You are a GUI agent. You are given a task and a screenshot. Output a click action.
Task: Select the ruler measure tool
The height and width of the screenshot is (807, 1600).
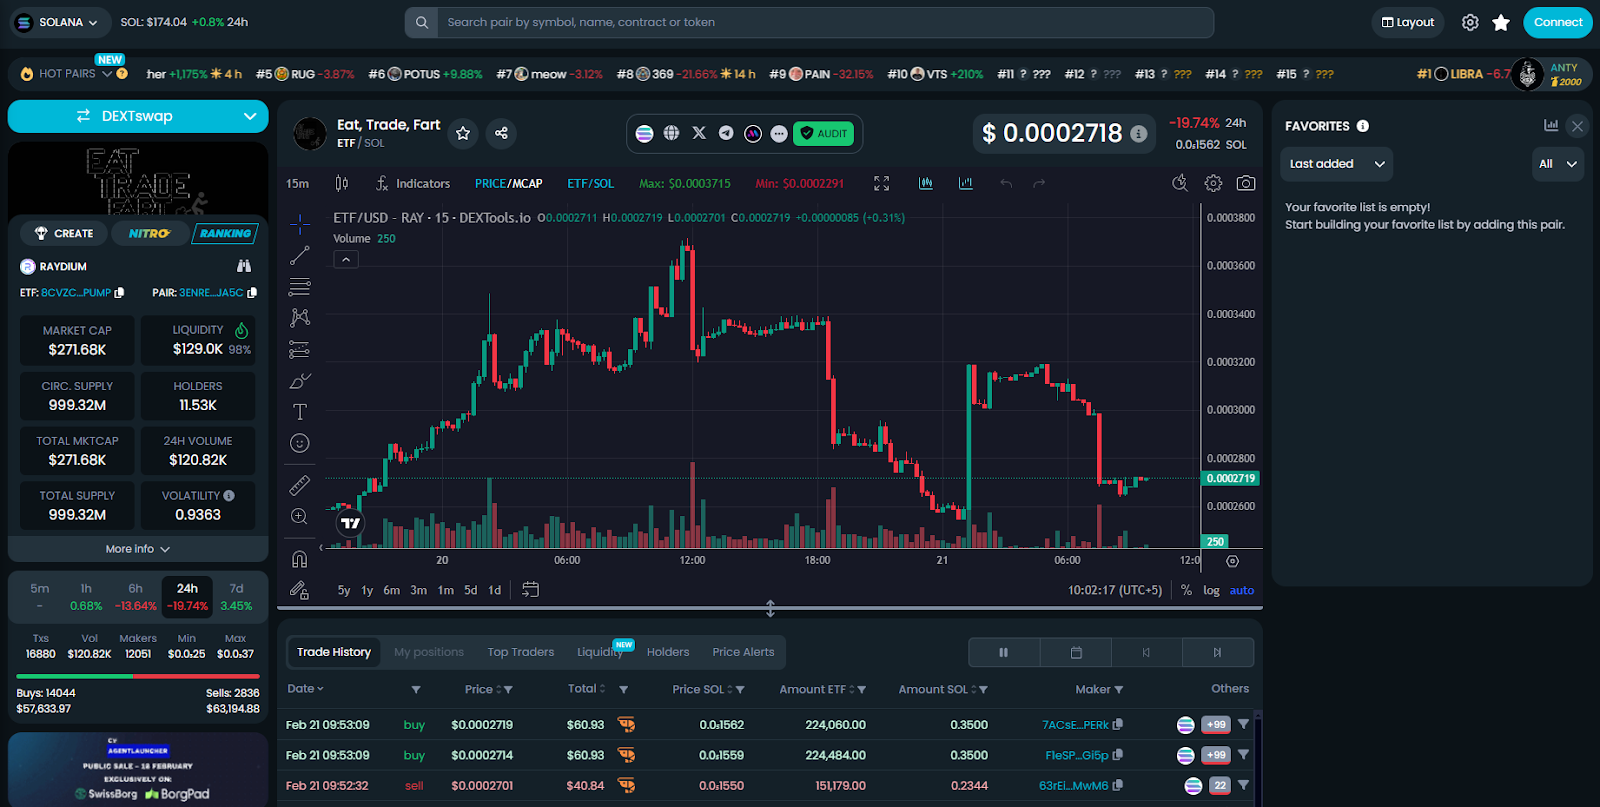coord(300,485)
